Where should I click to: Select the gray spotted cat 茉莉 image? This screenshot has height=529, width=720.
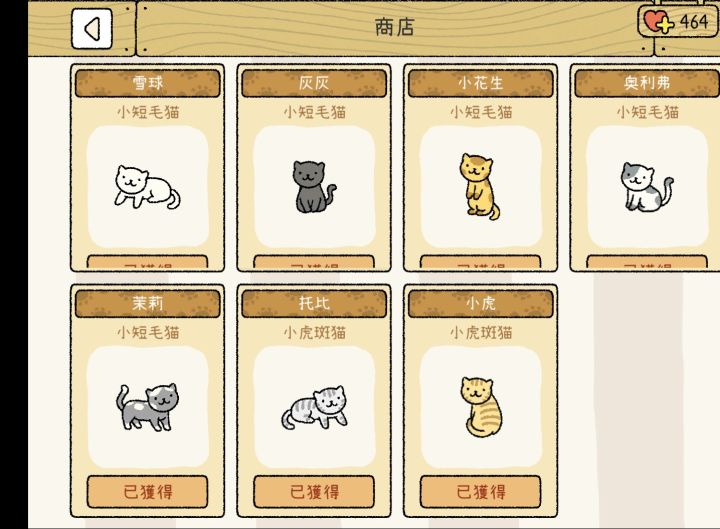(147, 407)
